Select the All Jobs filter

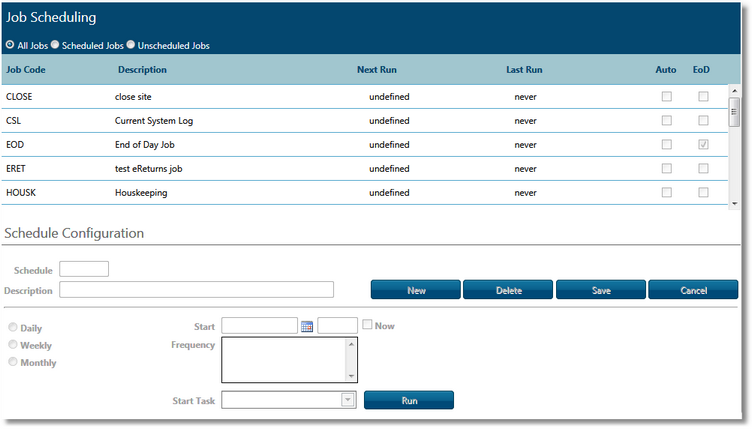click(x=10, y=45)
